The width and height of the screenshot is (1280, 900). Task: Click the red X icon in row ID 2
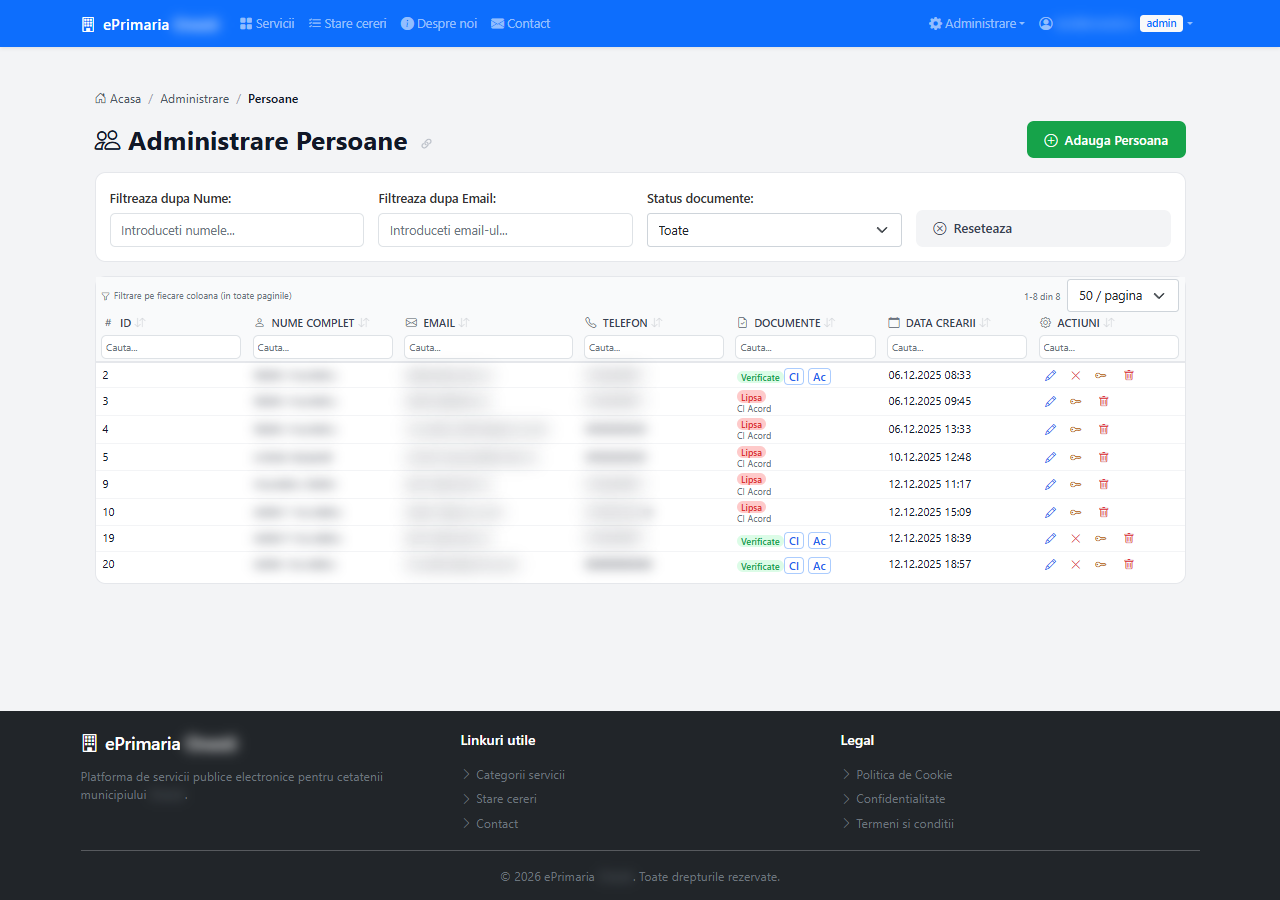(x=1076, y=375)
